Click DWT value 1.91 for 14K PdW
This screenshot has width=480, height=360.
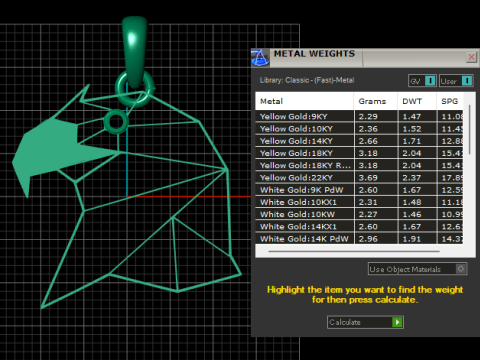(x=412, y=239)
